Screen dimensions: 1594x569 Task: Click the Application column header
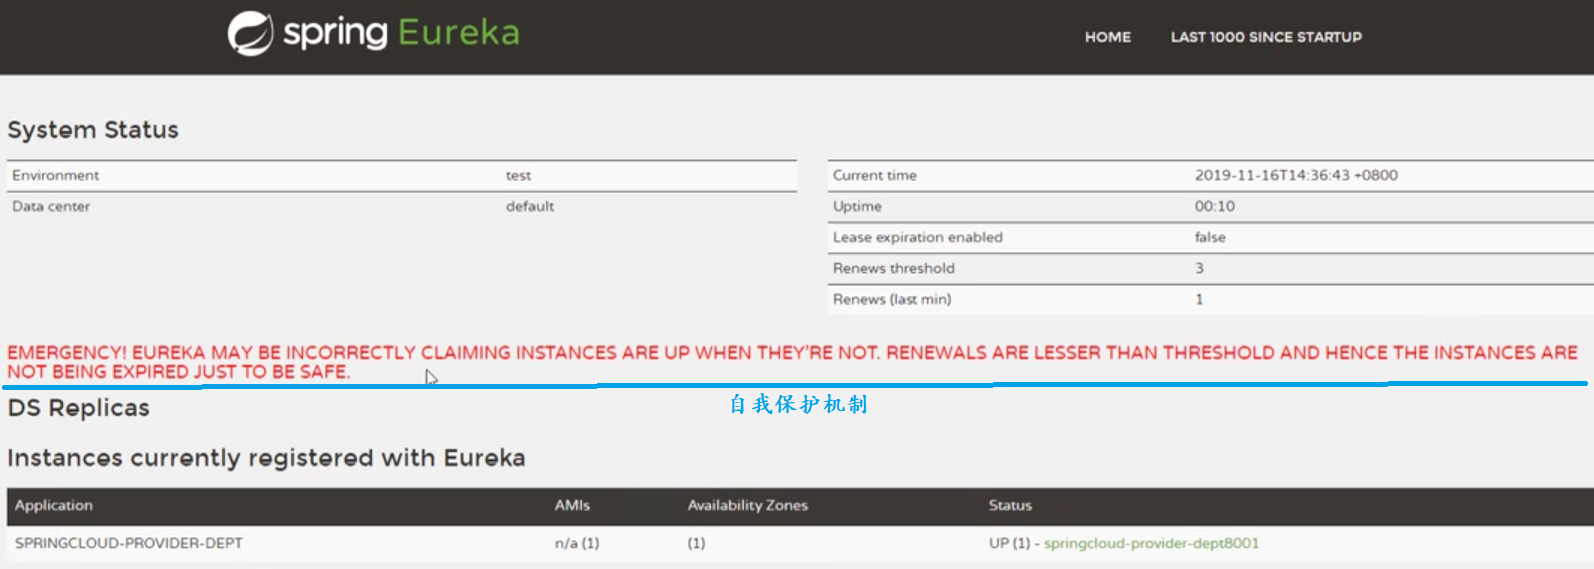point(54,505)
